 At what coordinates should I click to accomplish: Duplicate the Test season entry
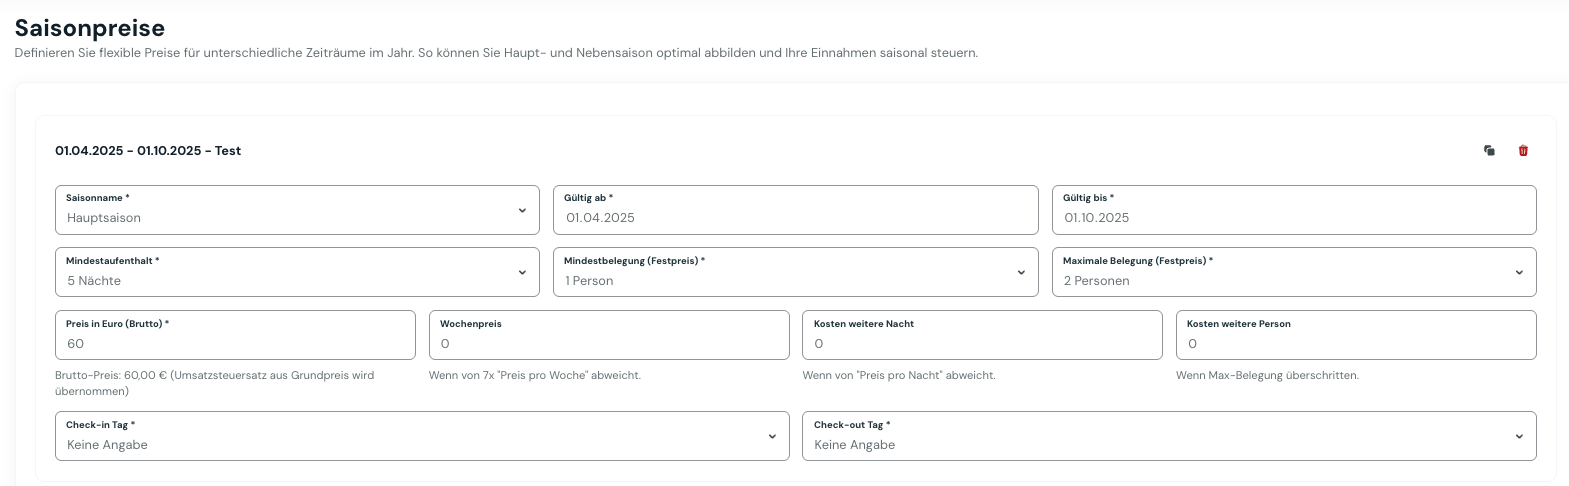pos(1489,151)
